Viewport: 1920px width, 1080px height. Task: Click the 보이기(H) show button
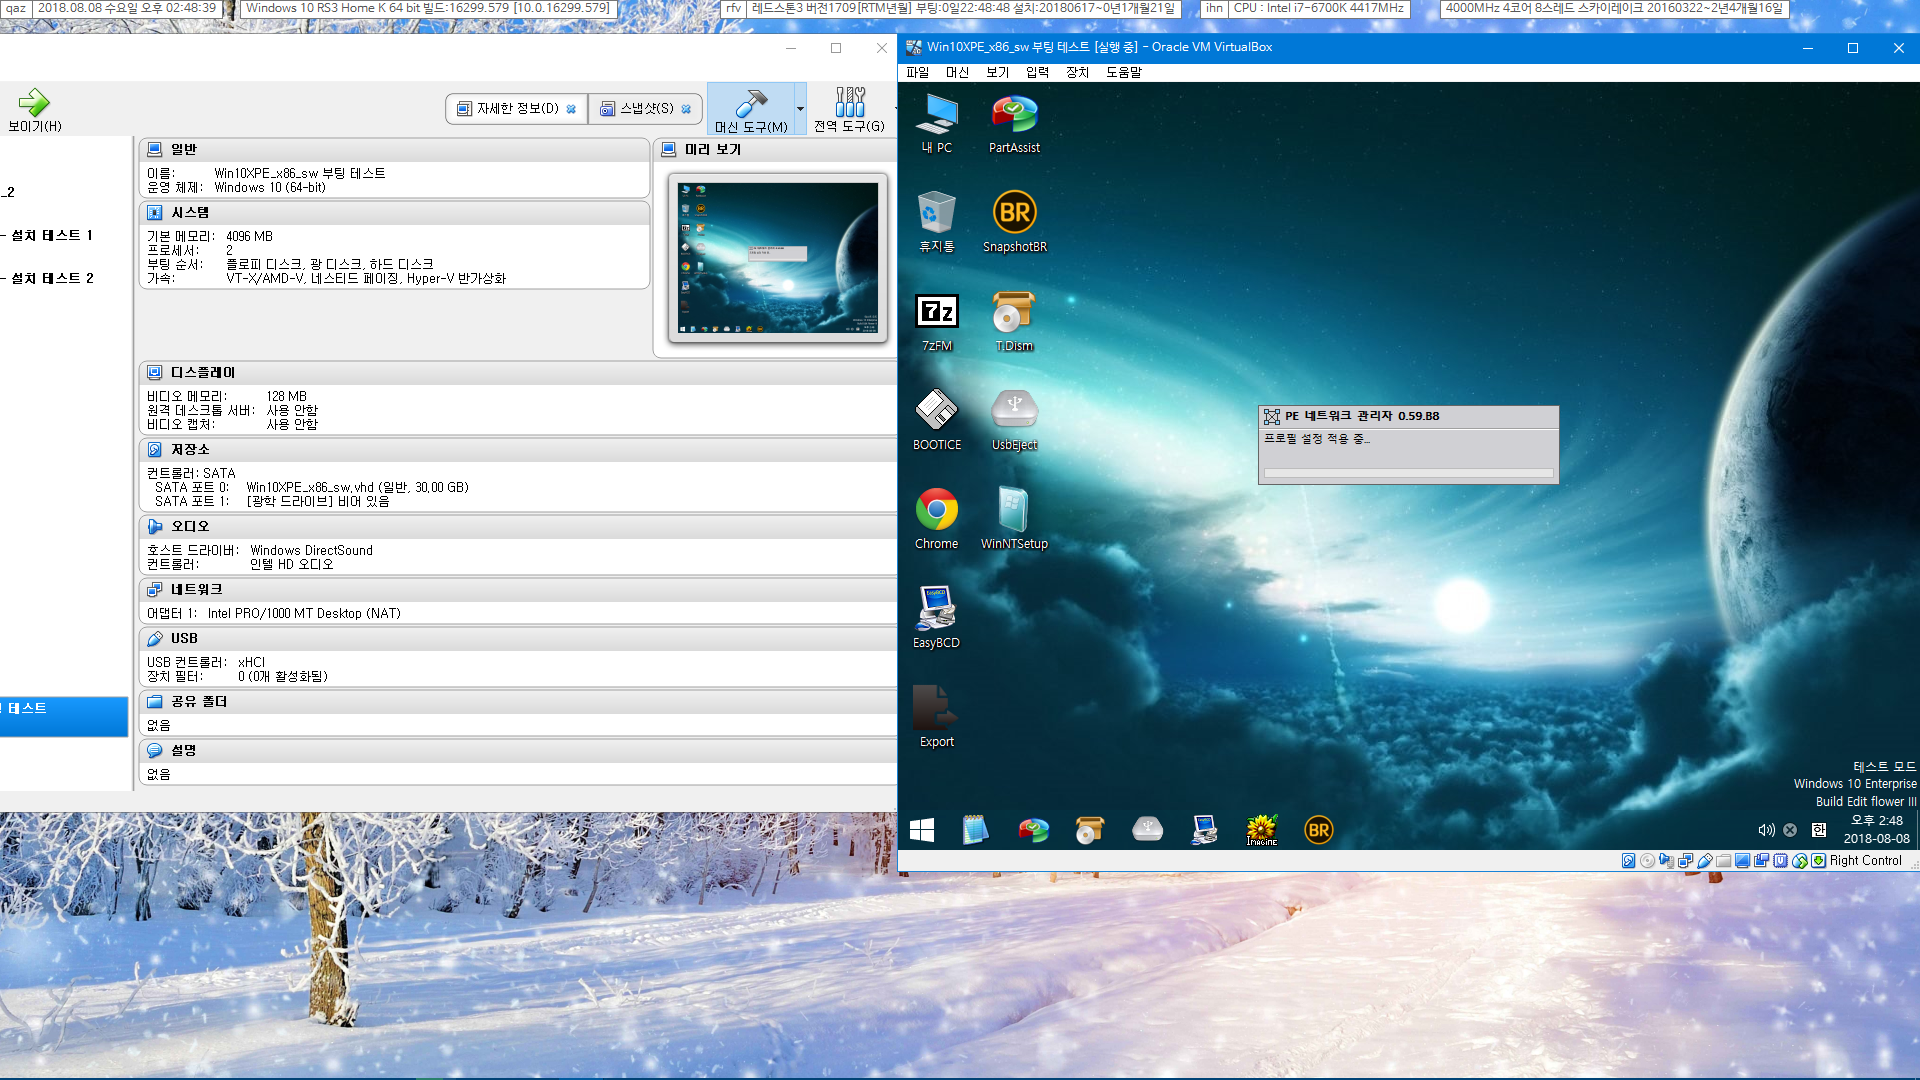click(35, 110)
